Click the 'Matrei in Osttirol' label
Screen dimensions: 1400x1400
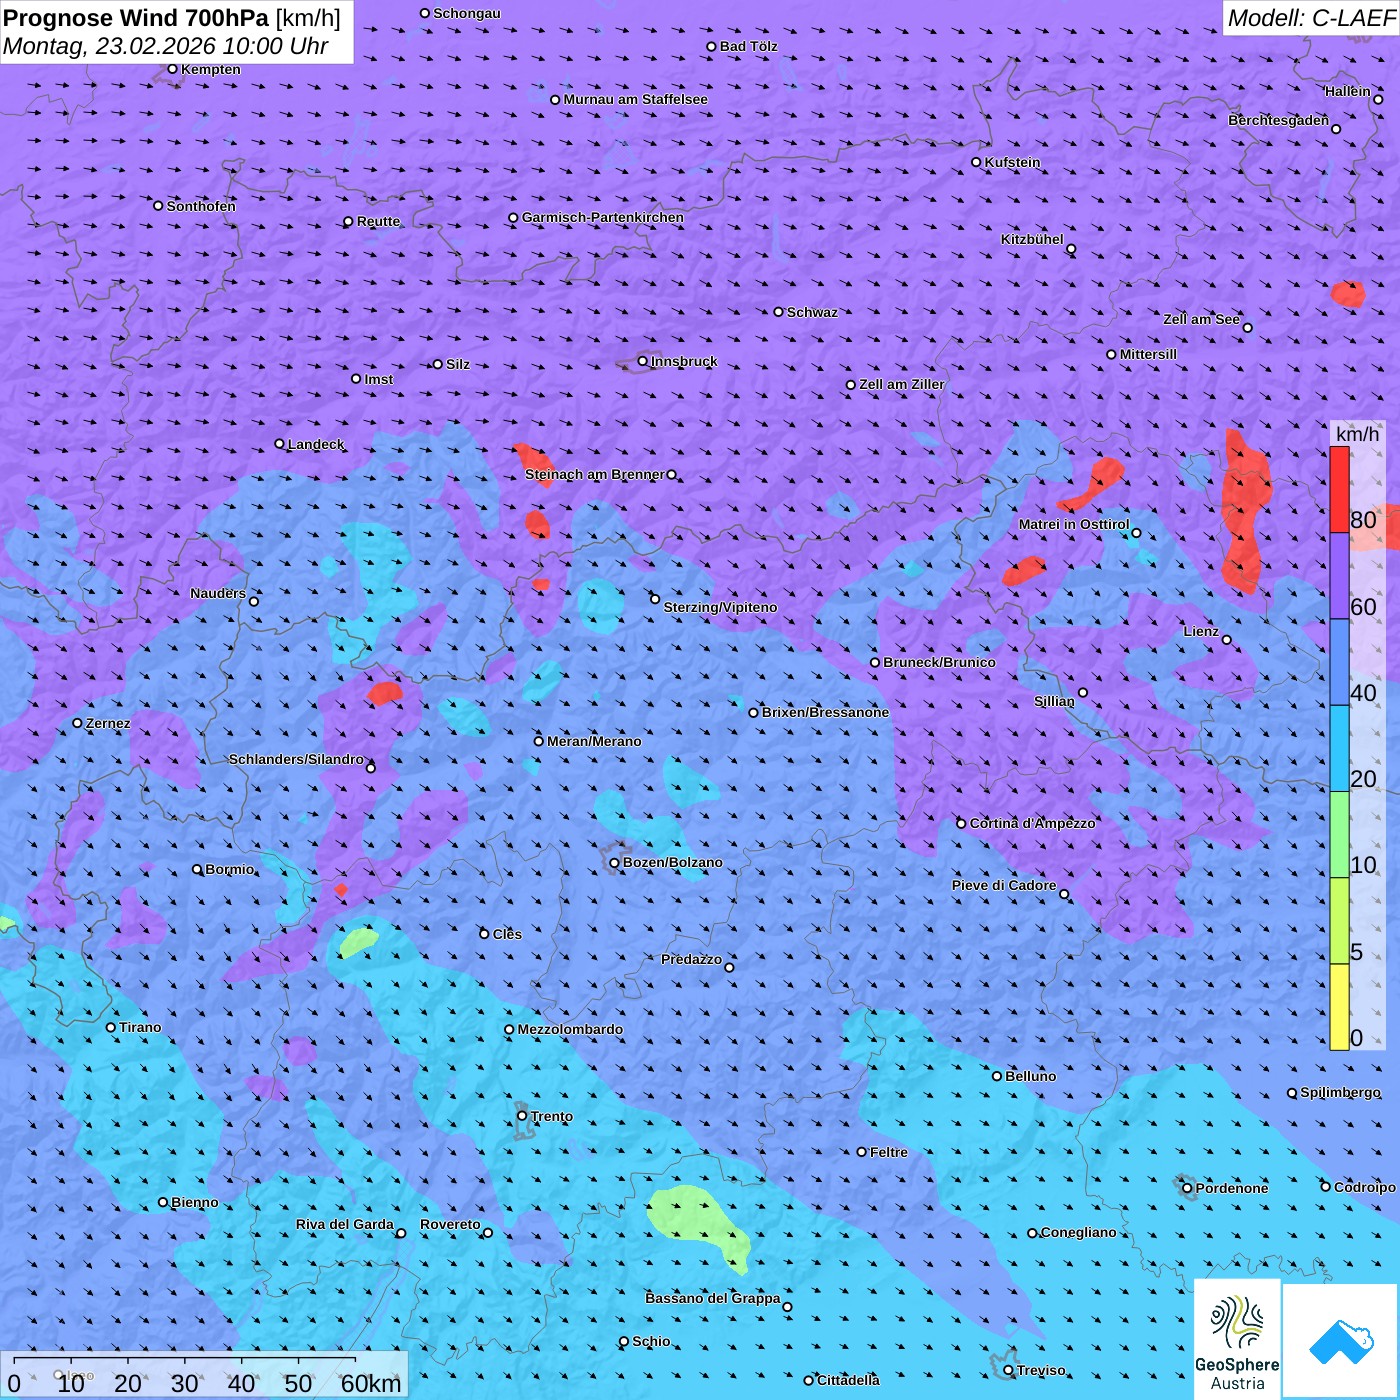coord(1074,524)
